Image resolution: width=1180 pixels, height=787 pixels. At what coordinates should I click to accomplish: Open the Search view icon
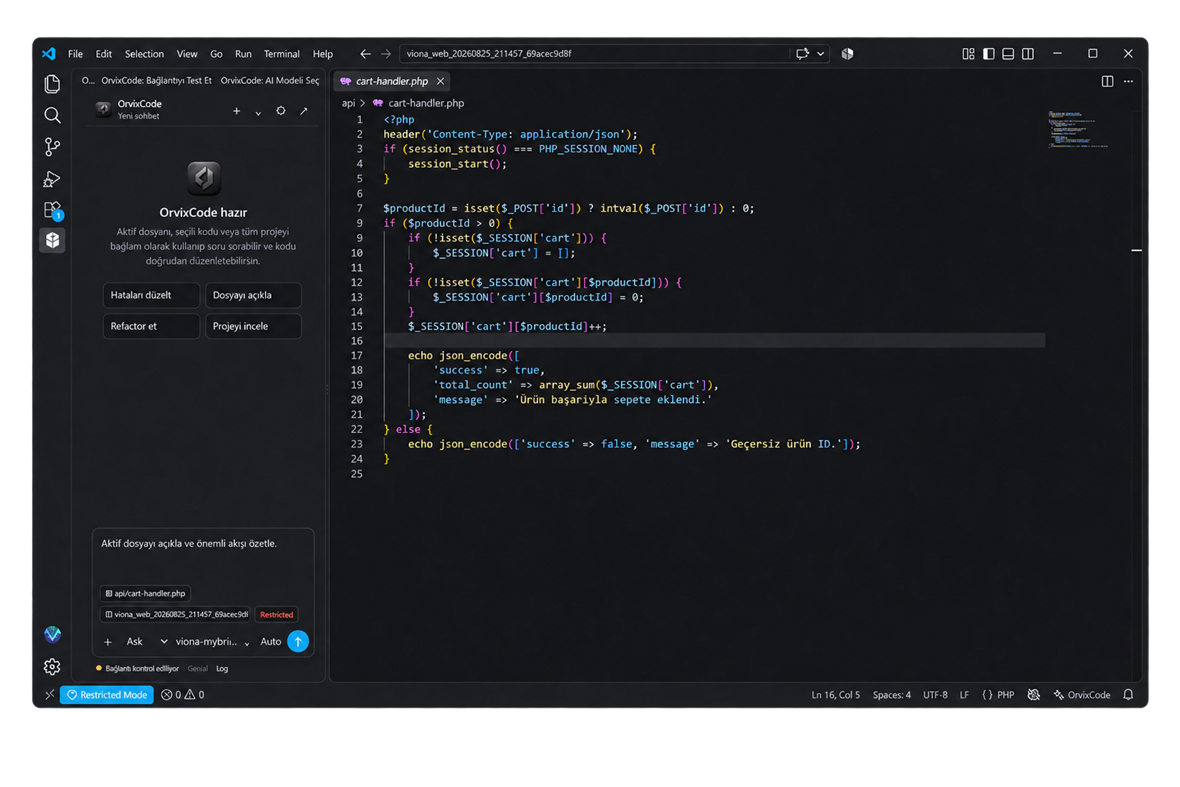[x=52, y=115]
